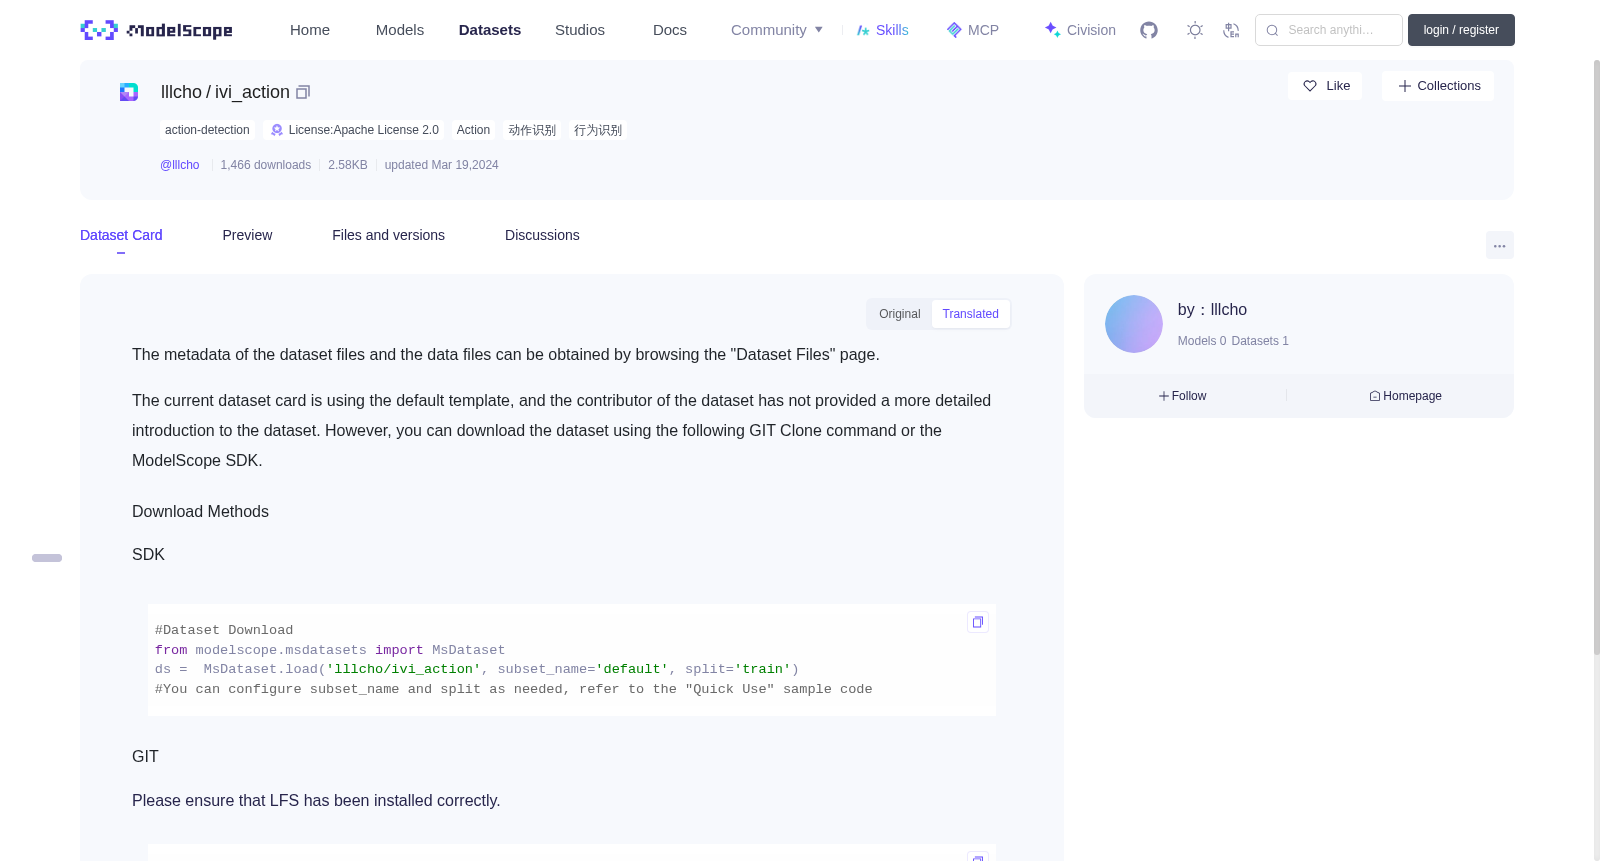Image resolution: width=1600 pixels, height=861 pixels.
Task: Copy the dataset name lllcho/ivi_action
Action: pos(303,92)
